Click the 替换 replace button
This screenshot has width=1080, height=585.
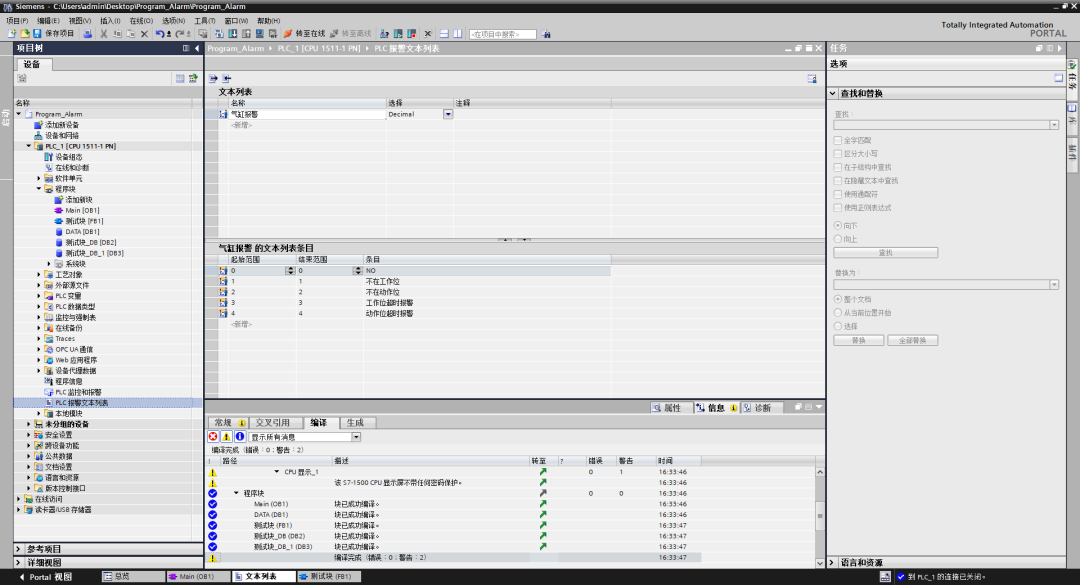[858, 340]
